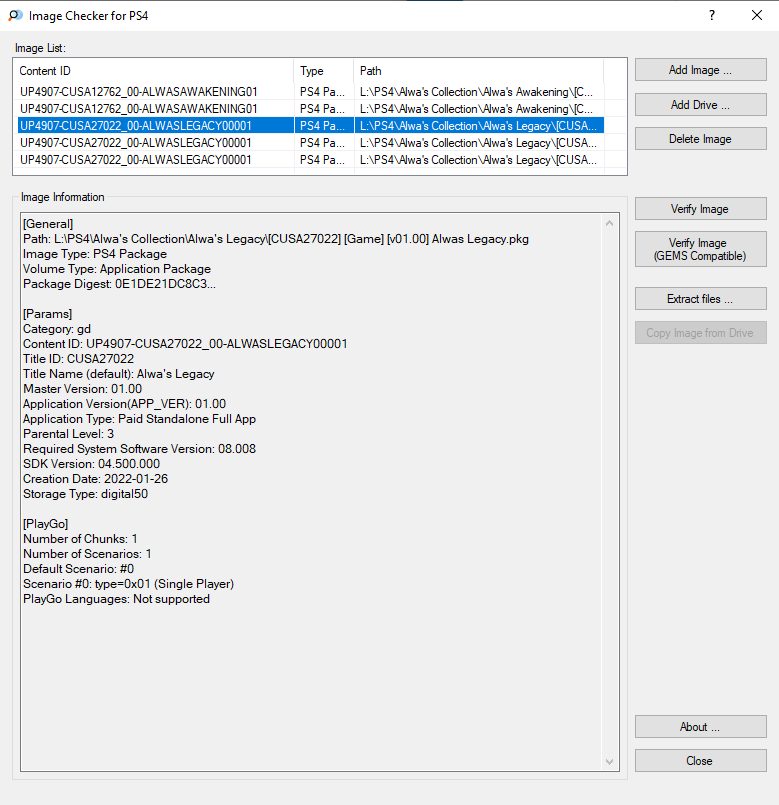The image size is (779, 805).
Task: Click the [PlayGo] heading
Action: (x=46, y=524)
